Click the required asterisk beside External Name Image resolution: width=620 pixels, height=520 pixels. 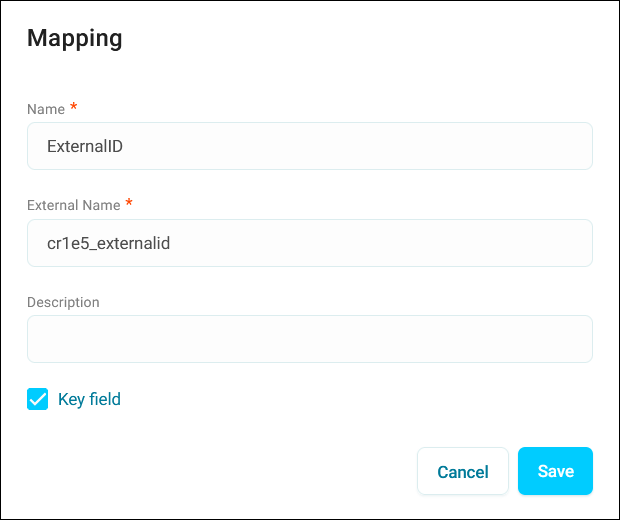point(129,203)
